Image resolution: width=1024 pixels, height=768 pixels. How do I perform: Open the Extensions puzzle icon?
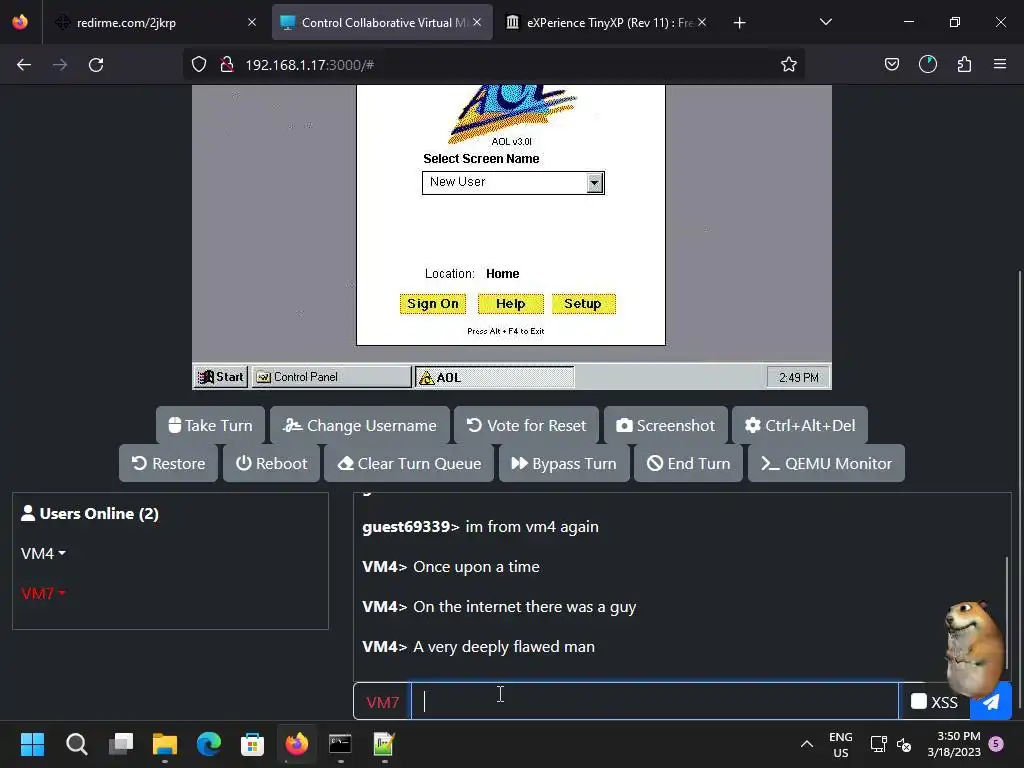[x=964, y=64]
